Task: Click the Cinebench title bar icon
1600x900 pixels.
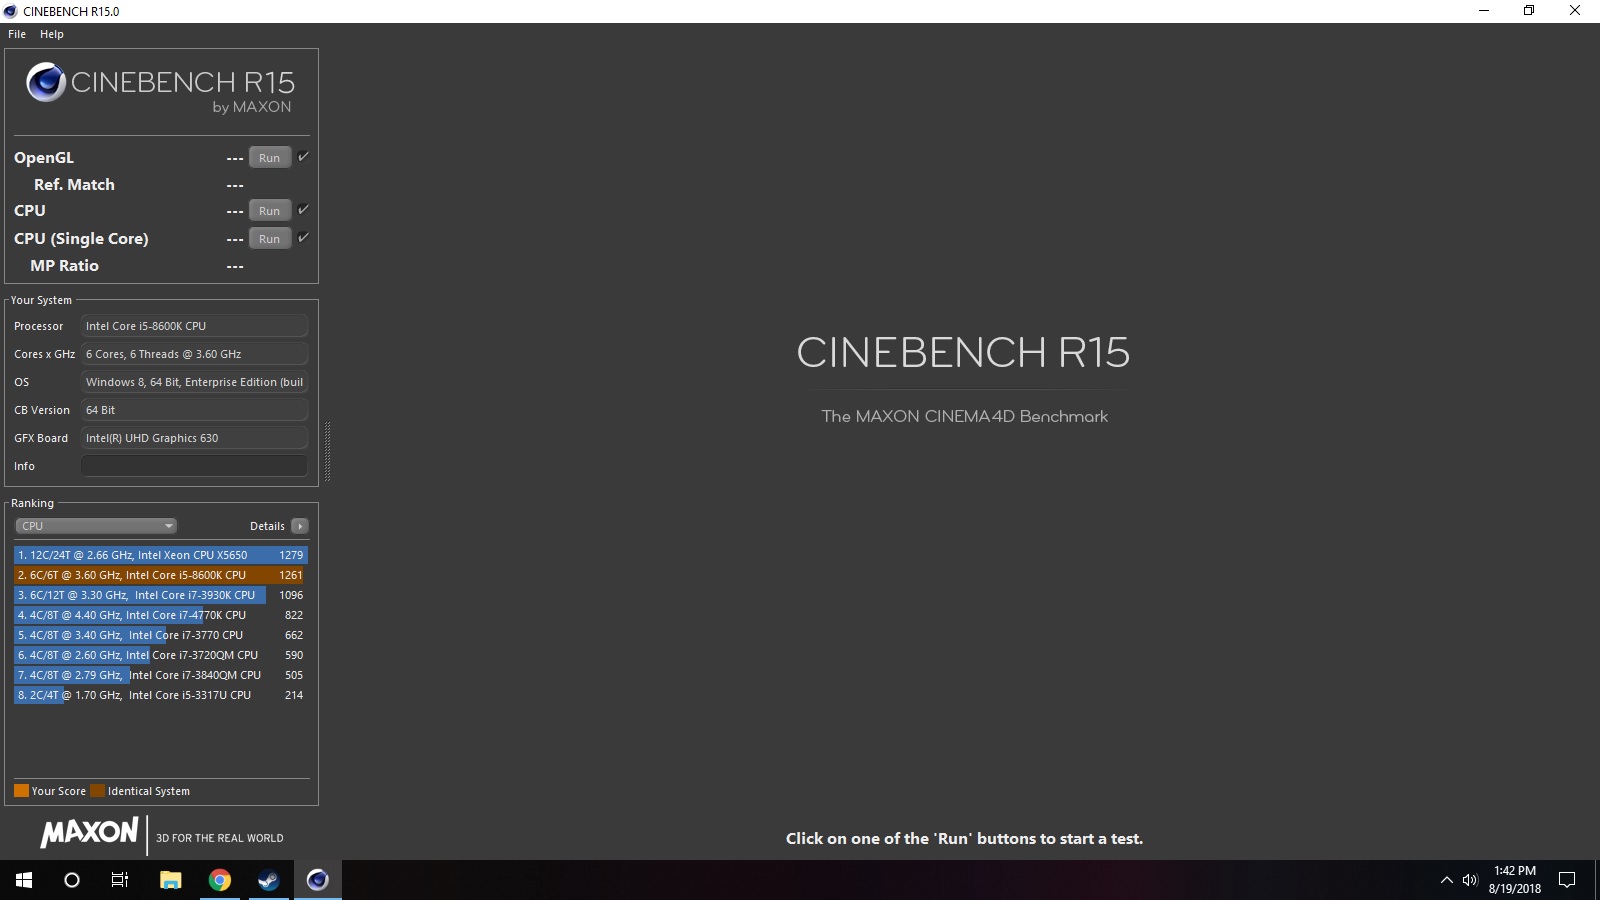Action: 11,11
